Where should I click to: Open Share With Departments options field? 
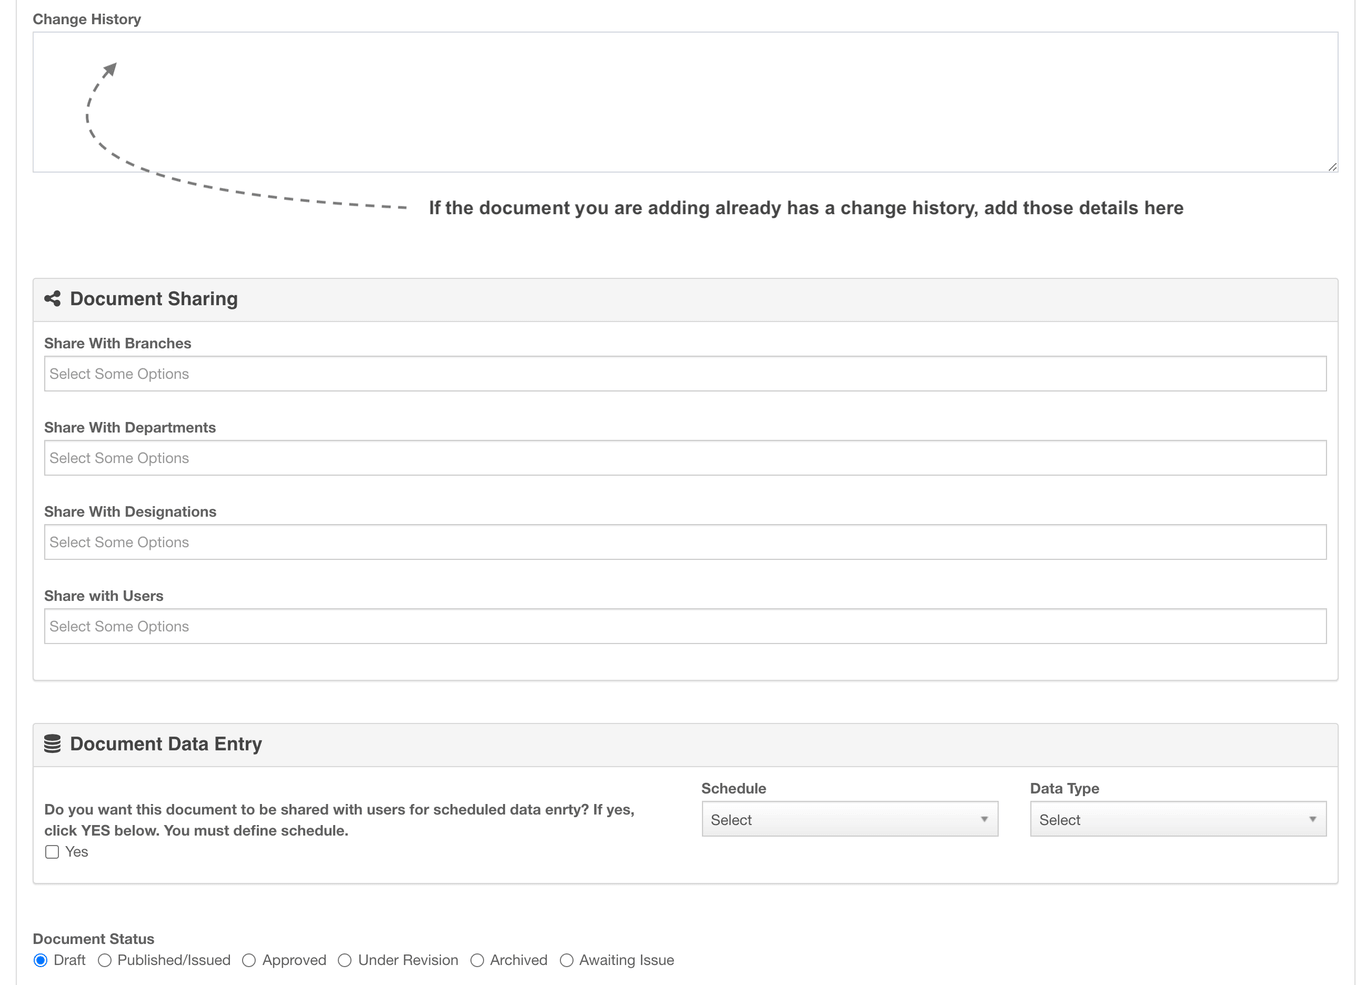[x=685, y=458]
